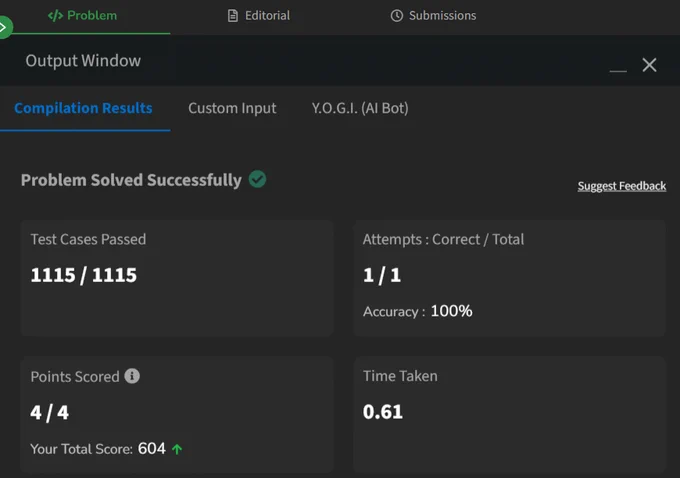Open the Submissions tab

coord(433,16)
